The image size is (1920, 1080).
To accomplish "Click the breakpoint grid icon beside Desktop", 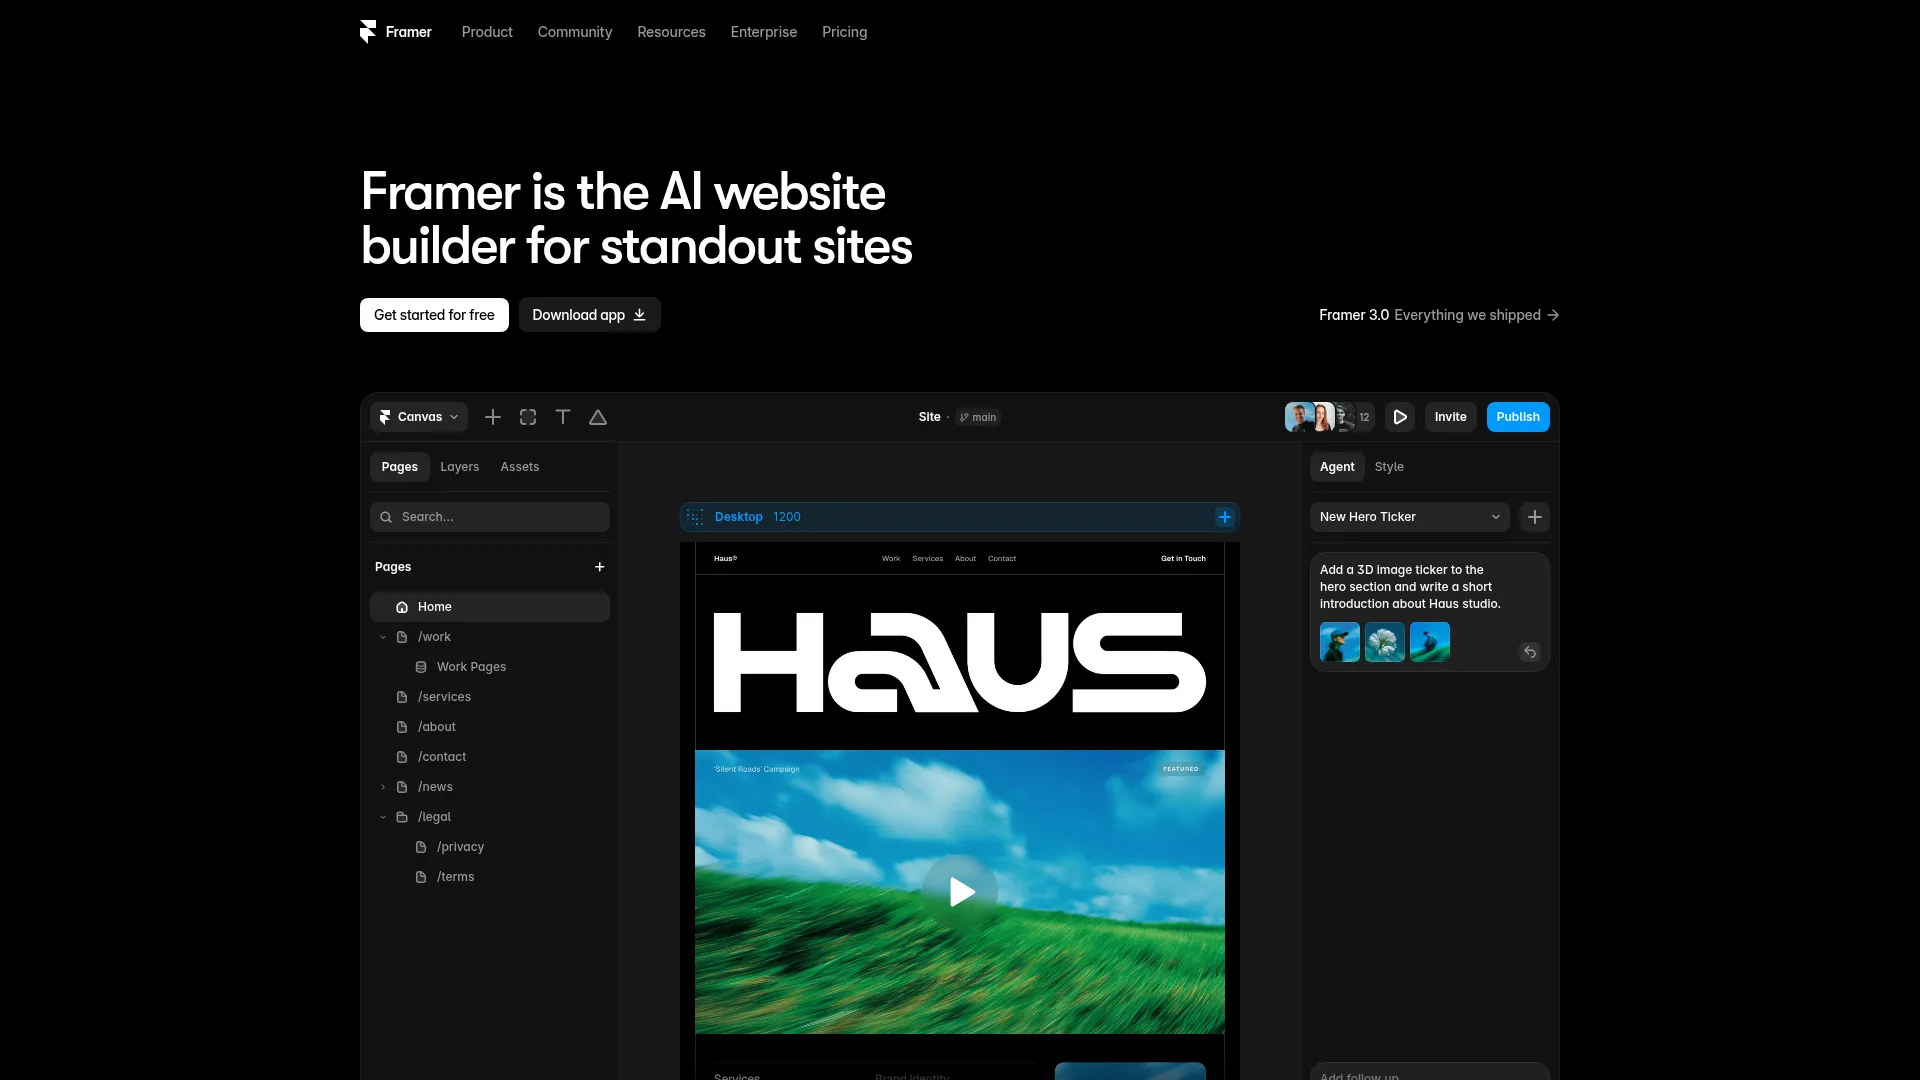I will pos(695,517).
